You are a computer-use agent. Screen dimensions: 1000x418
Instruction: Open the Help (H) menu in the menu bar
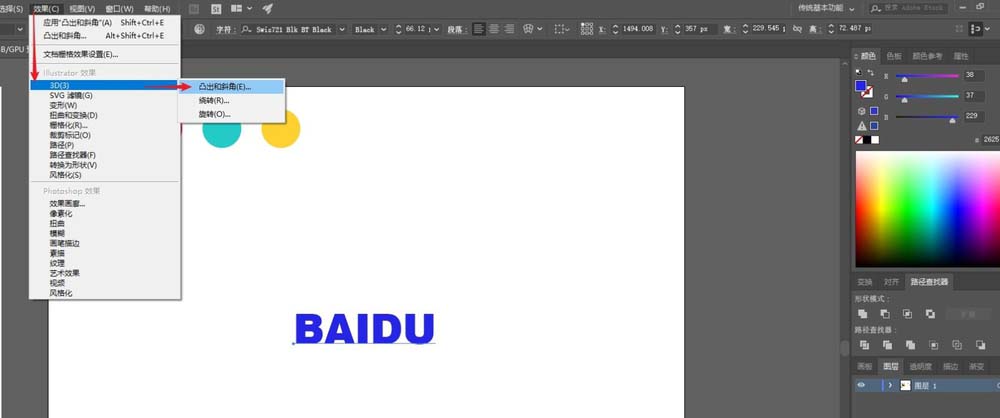[x=157, y=9]
